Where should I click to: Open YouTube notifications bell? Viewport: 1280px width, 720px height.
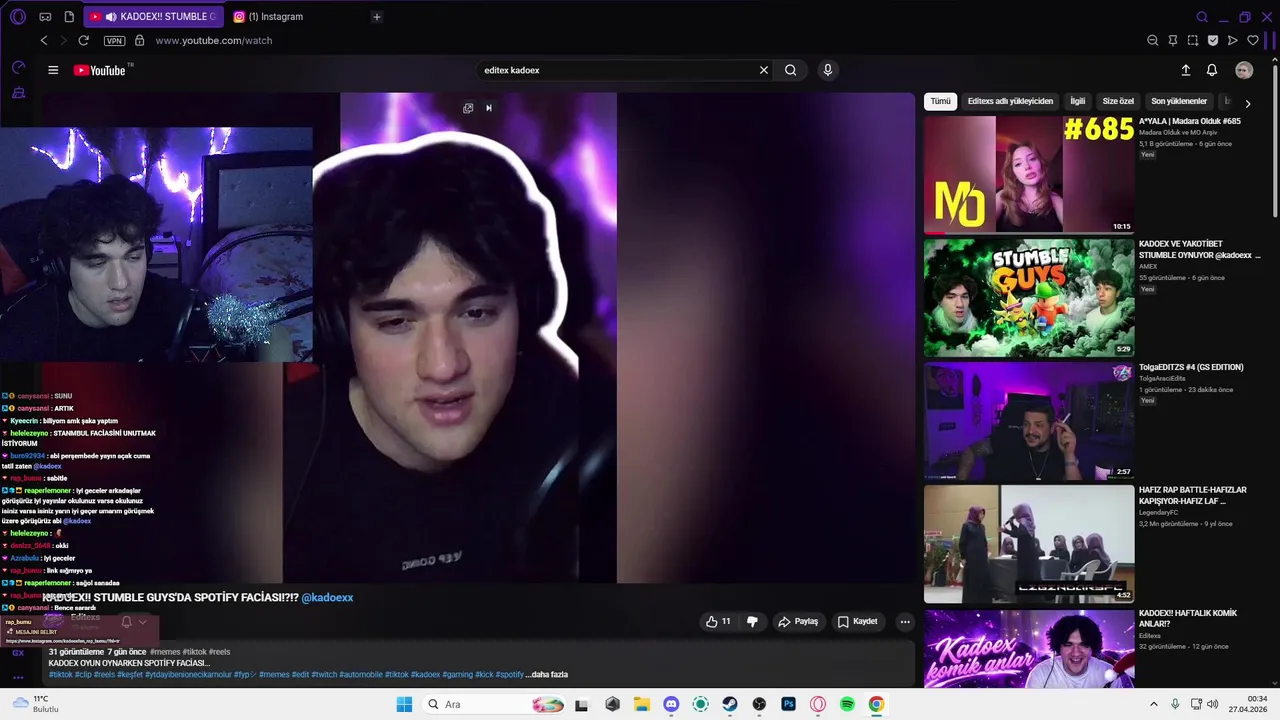1212,70
